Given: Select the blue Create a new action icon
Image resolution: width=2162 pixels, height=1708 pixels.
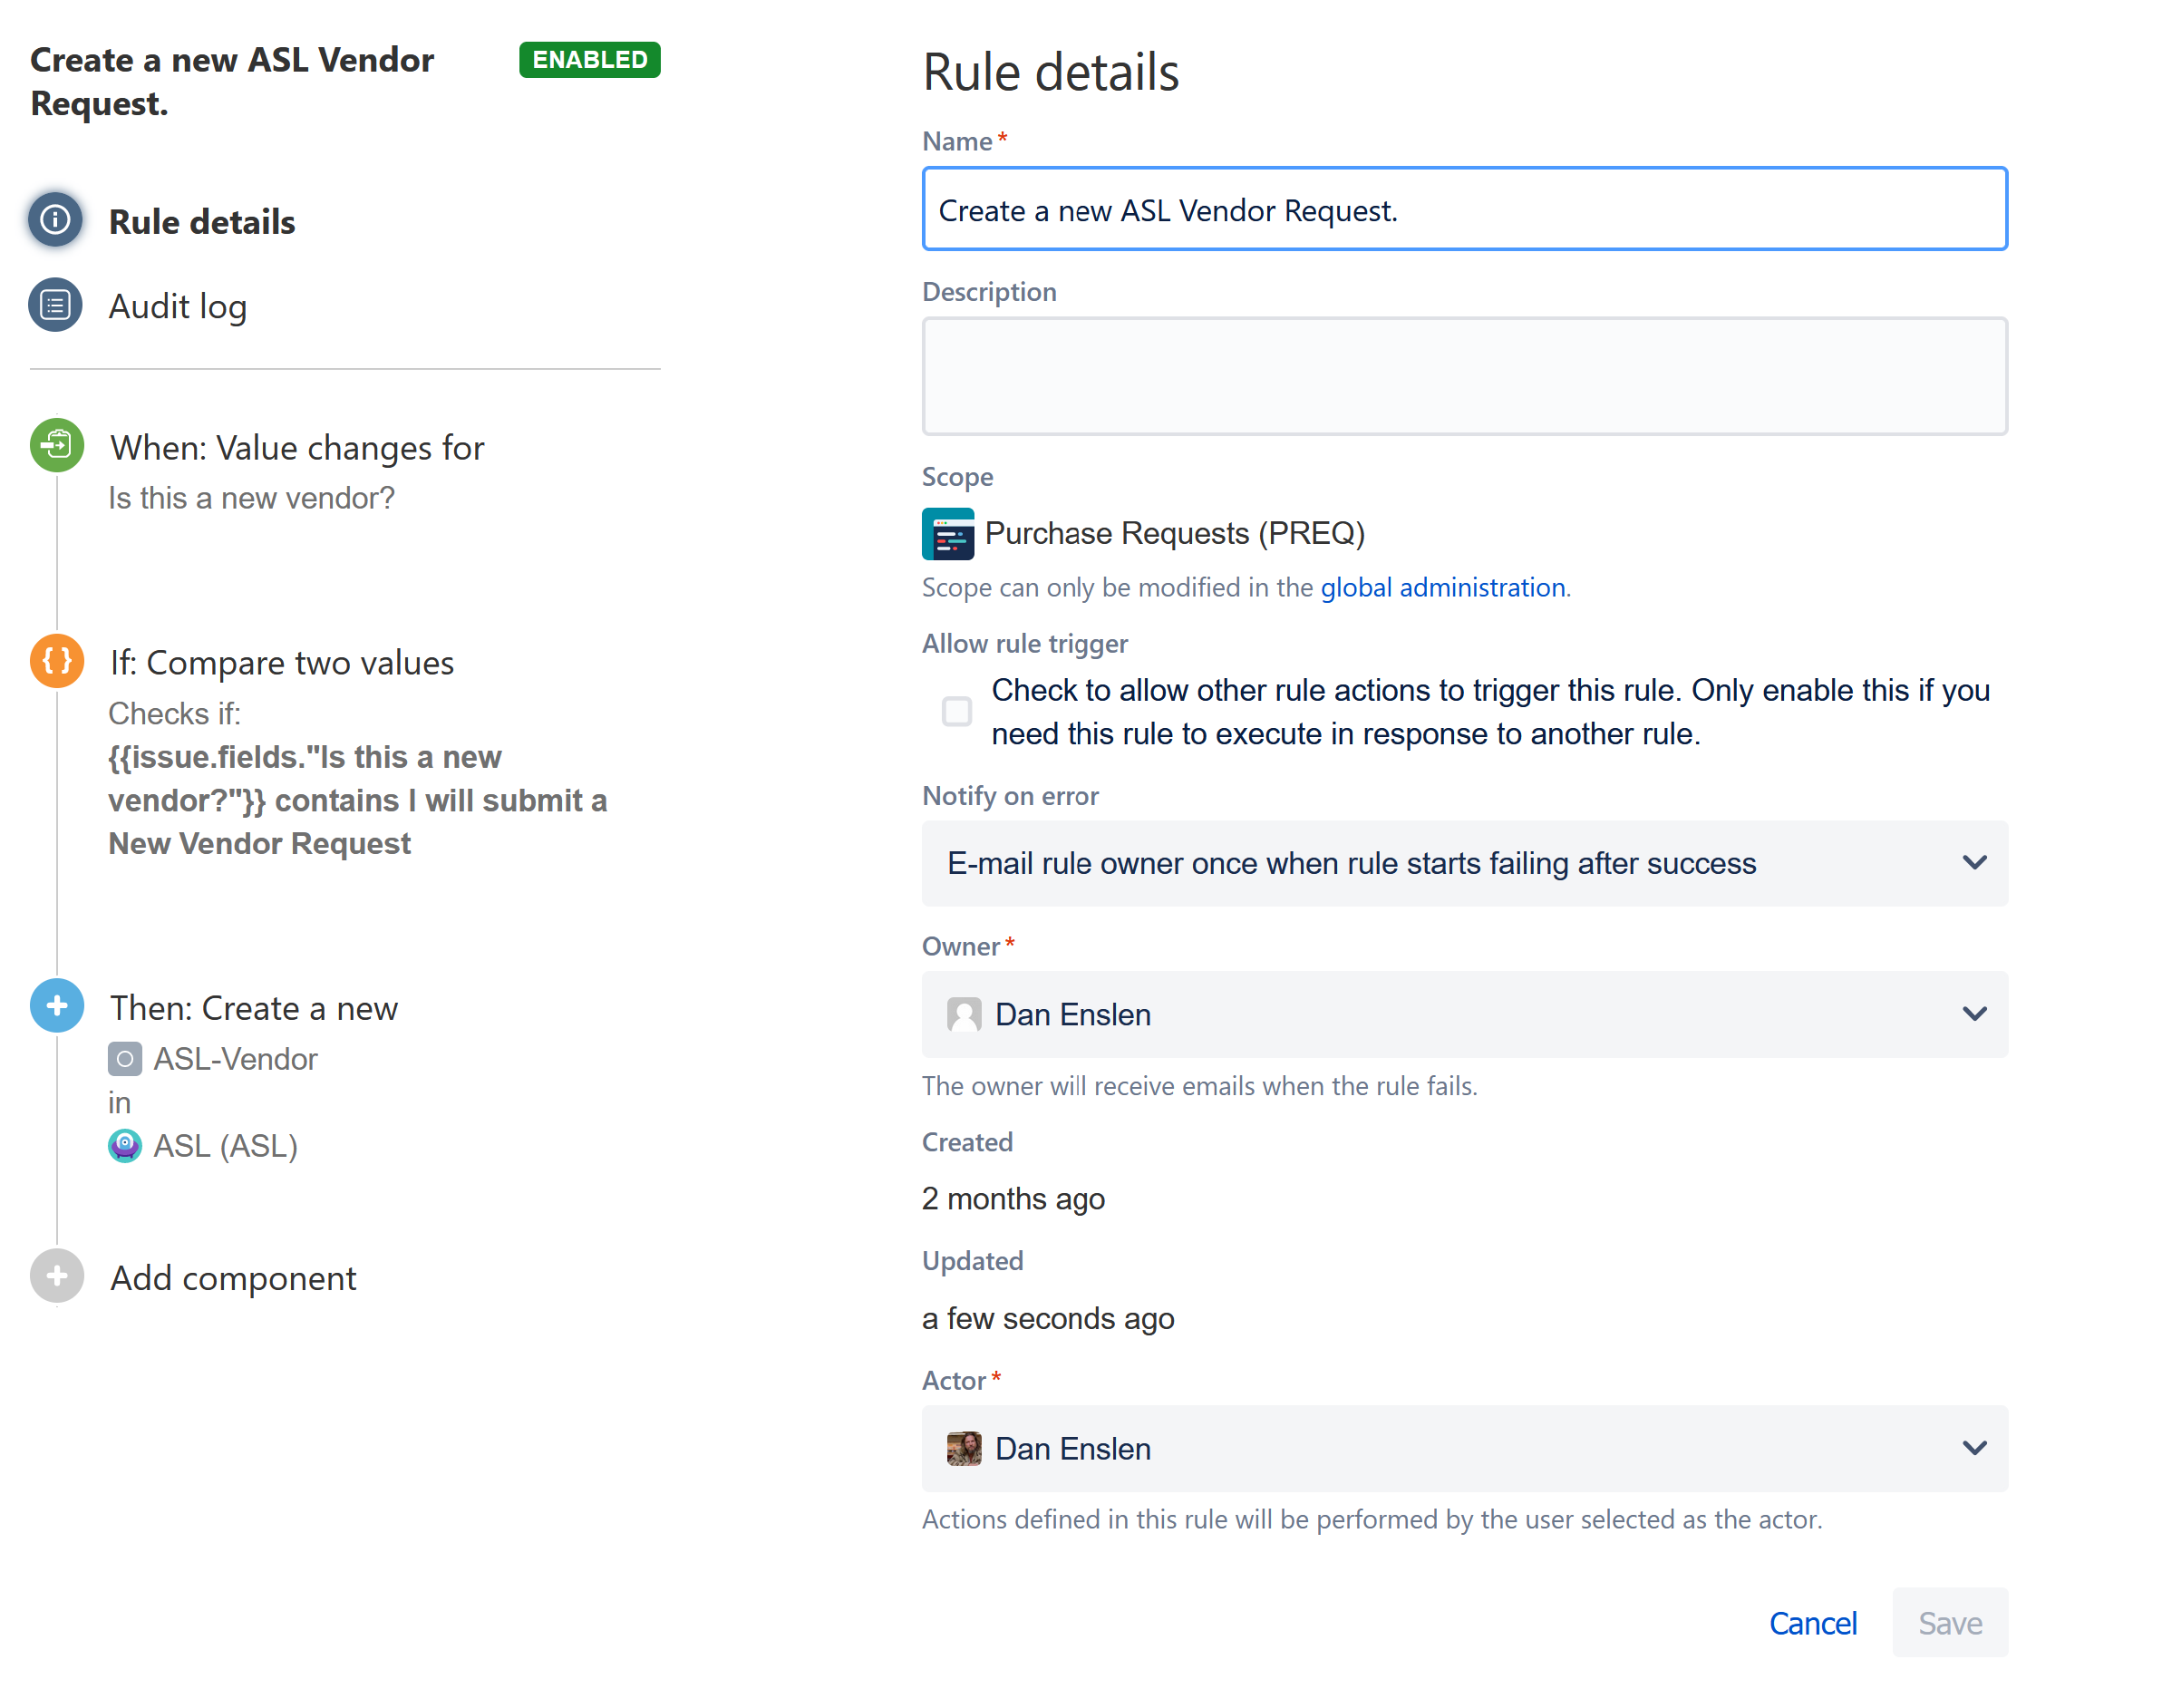Looking at the screenshot, I should click(57, 1004).
